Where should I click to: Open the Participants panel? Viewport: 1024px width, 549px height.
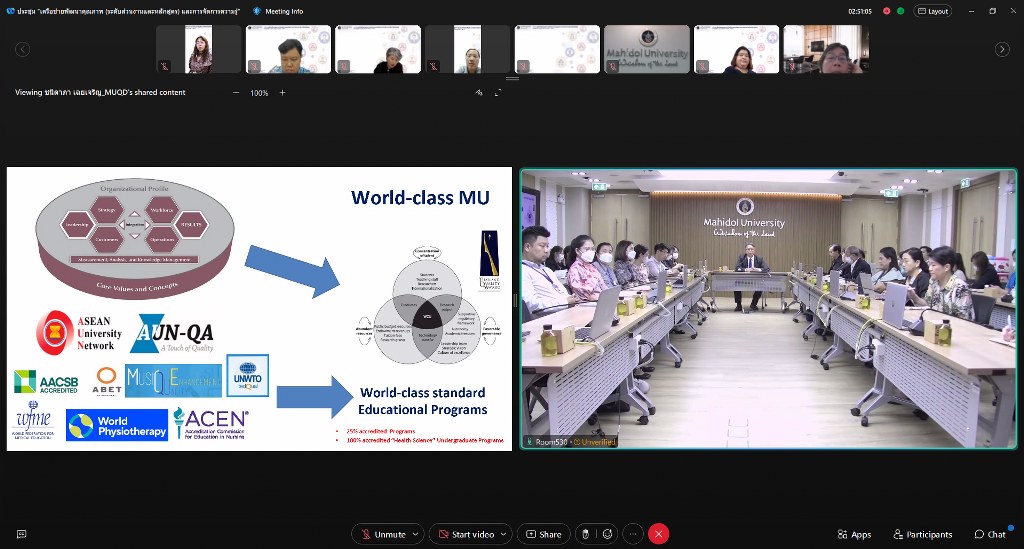click(923, 534)
